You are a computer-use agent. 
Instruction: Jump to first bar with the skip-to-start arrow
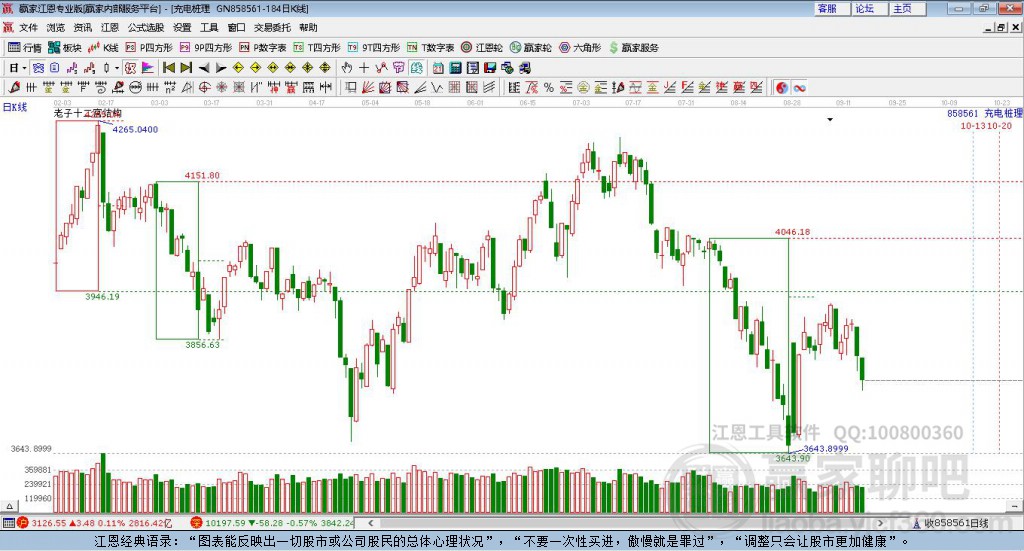168,68
